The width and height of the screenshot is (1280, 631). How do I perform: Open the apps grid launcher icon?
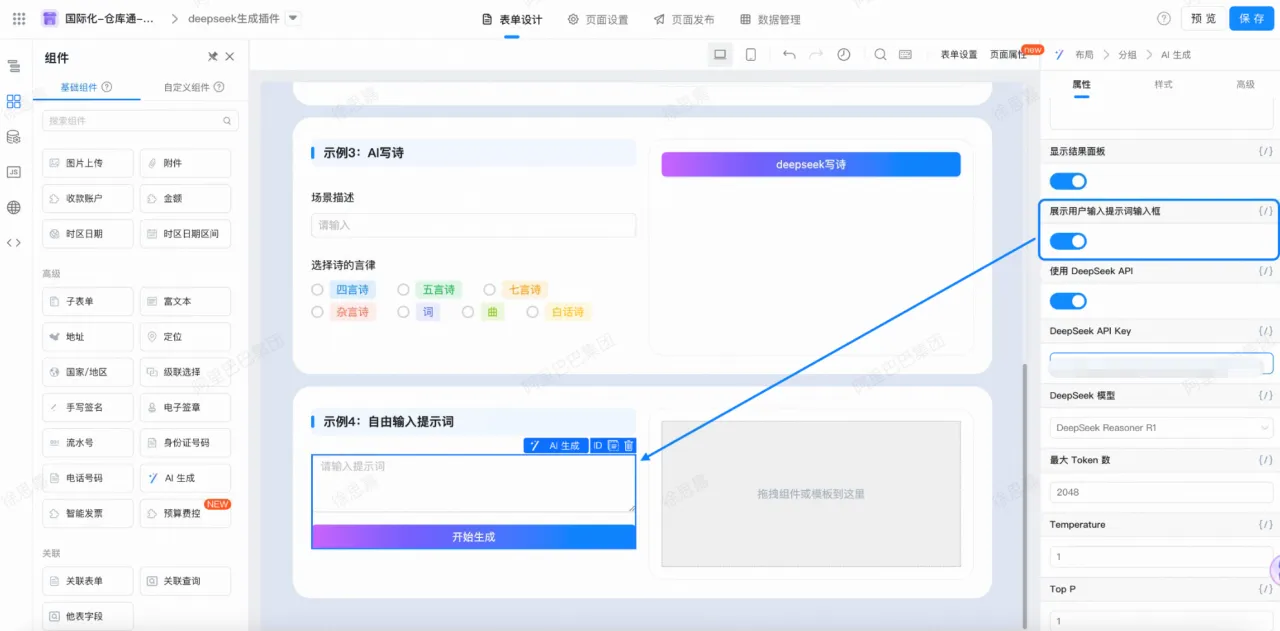click(19, 19)
